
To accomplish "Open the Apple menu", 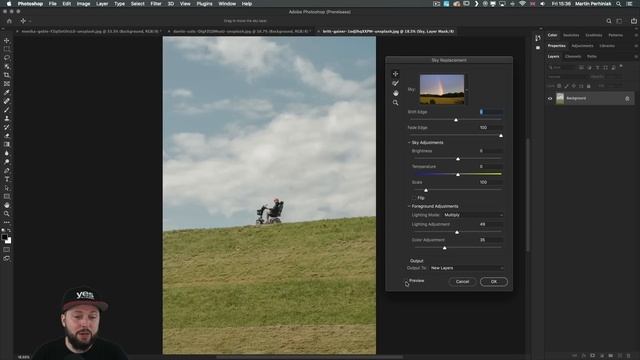I will click(x=9, y=4).
